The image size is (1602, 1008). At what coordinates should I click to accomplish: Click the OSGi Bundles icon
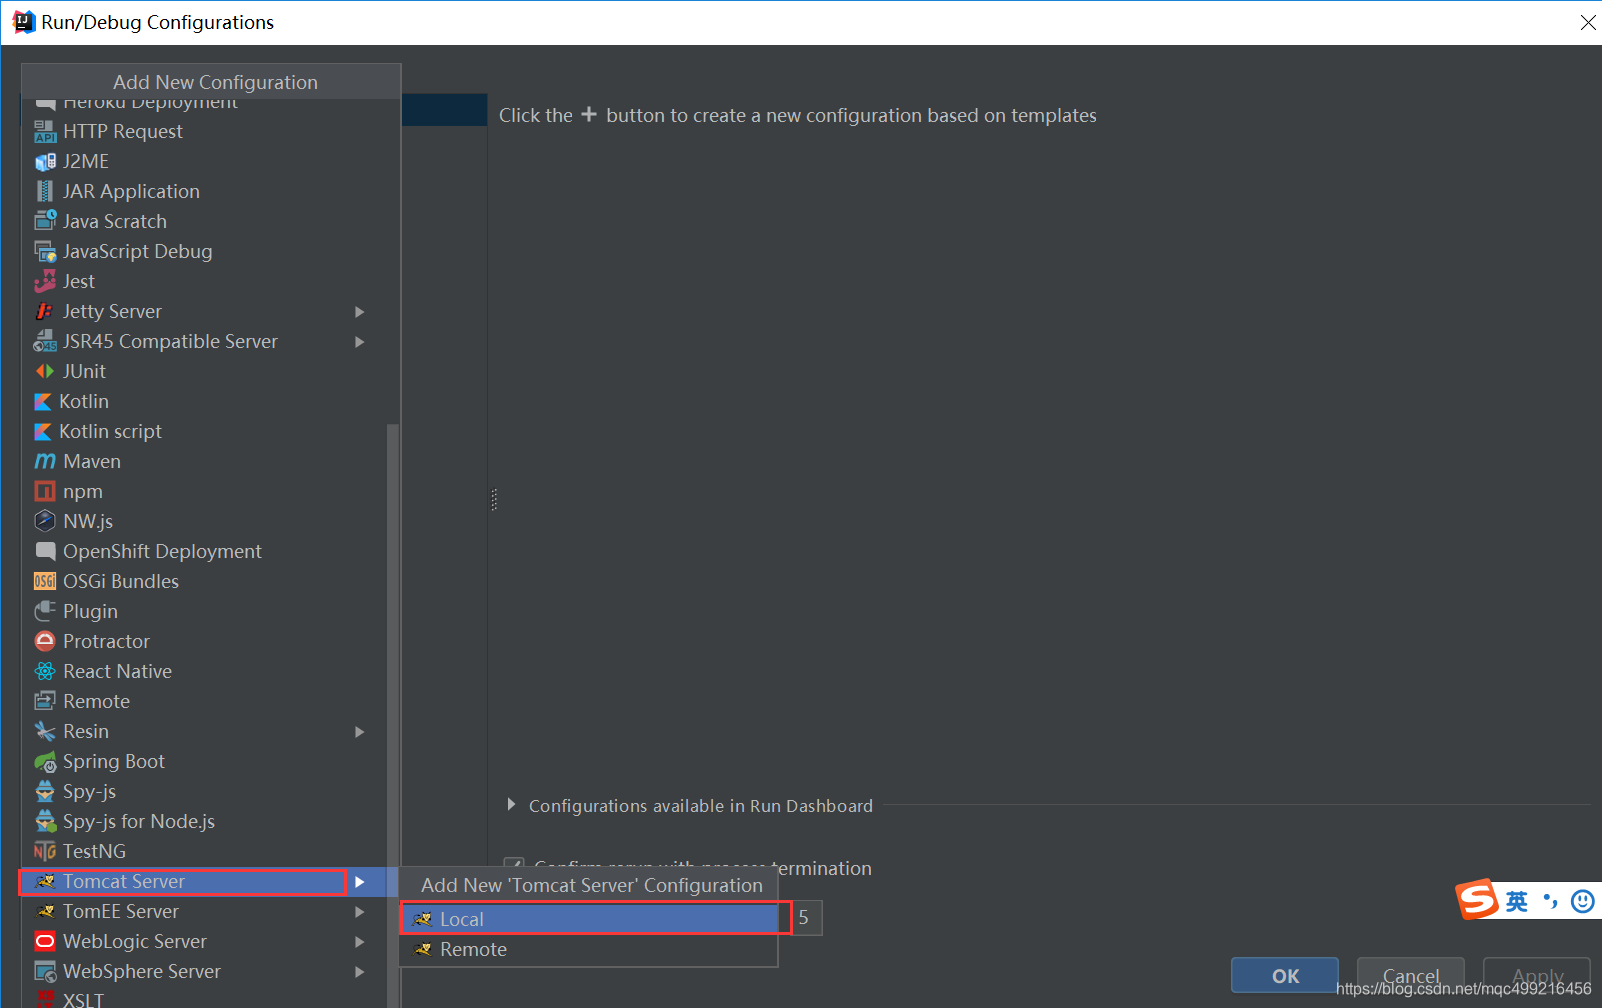[45, 581]
